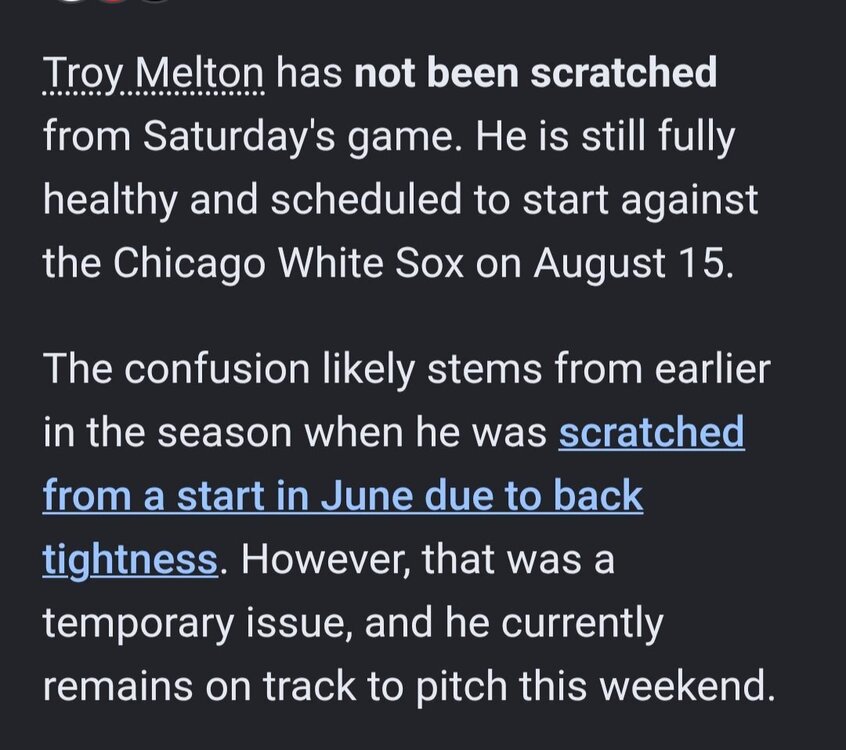
Task: Tap the blue word "scratched" in the link
Action: (651, 432)
